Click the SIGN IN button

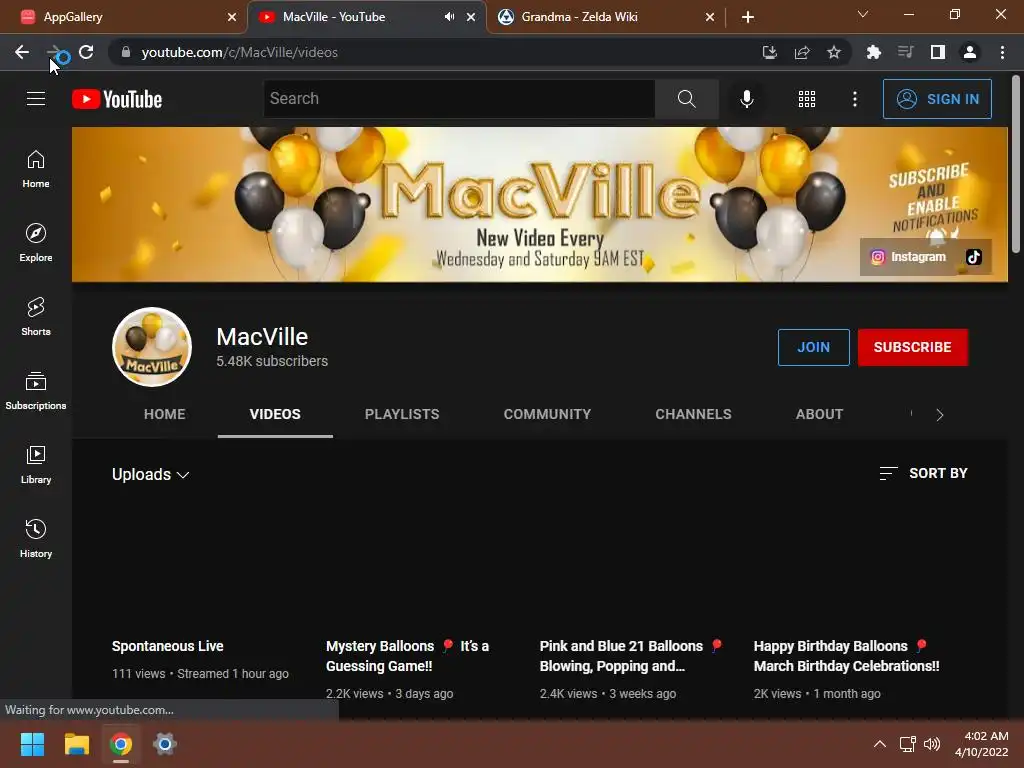[x=937, y=99]
